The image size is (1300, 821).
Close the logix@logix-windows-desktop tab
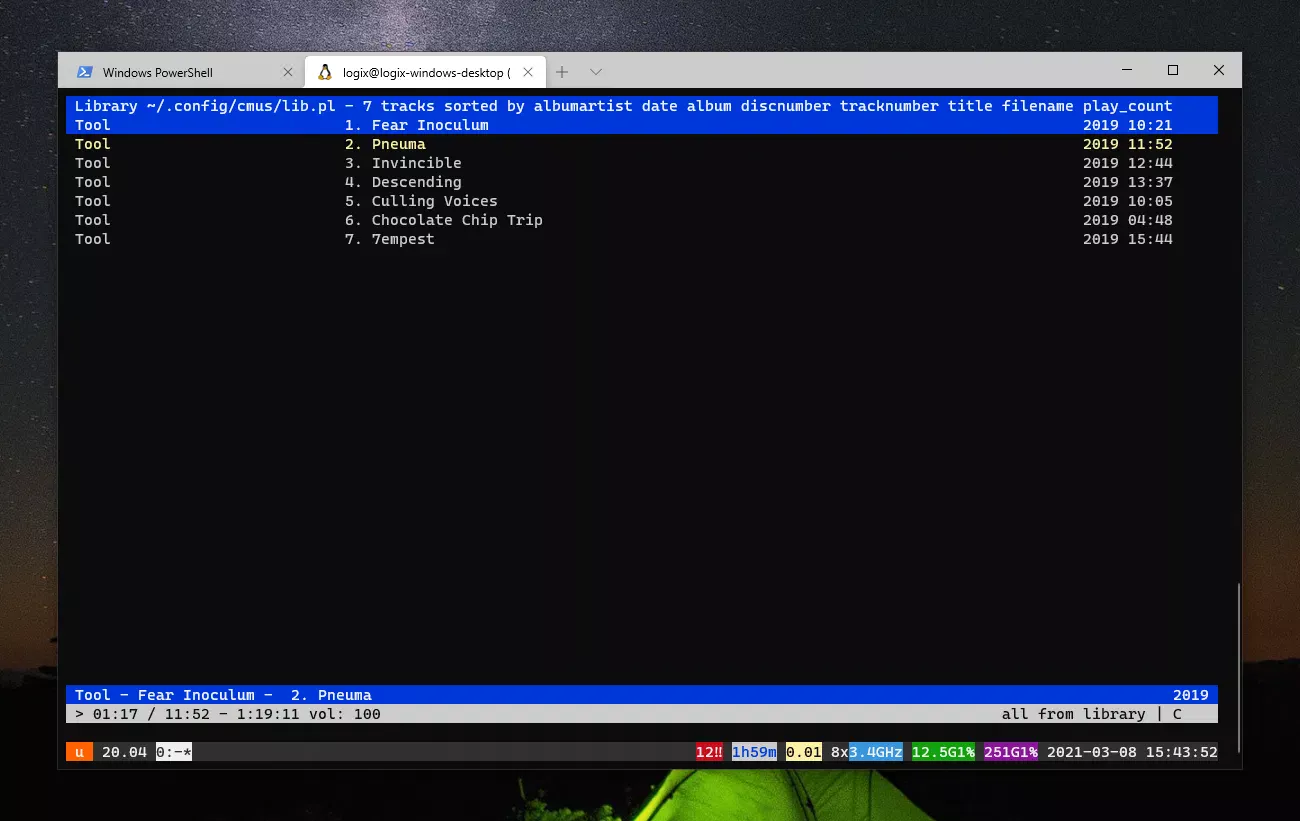click(x=530, y=72)
